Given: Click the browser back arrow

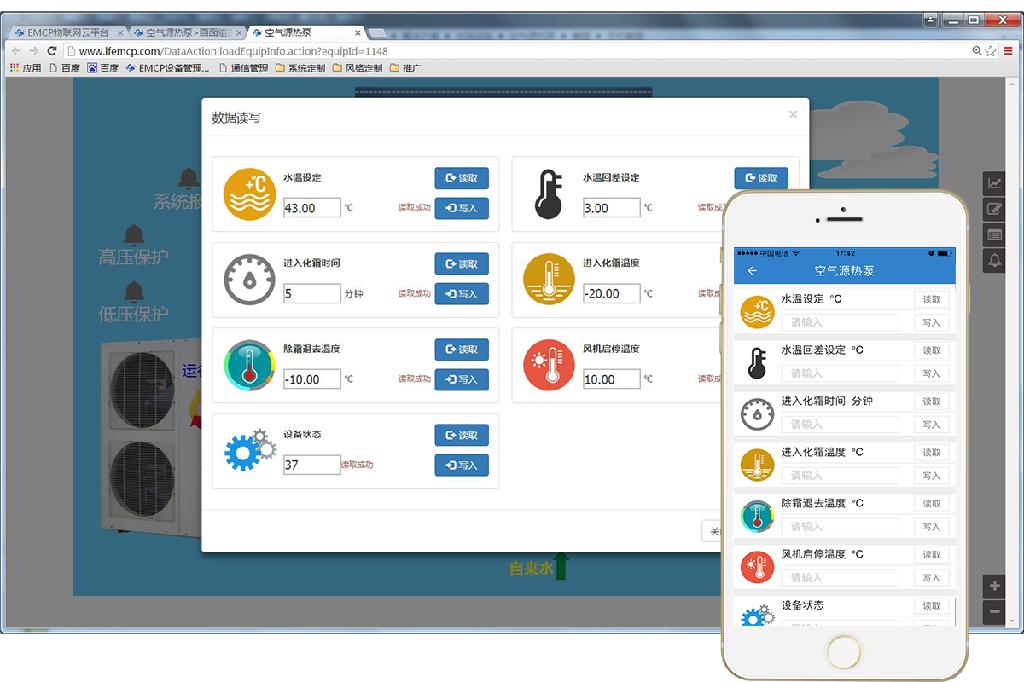Looking at the screenshot, I should tap(16, 51).
